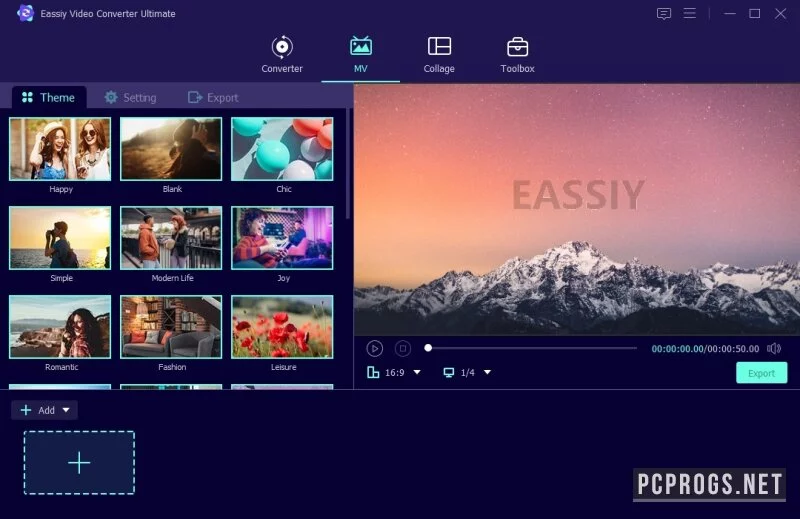Click the Add files button
The height and width of the screenshot is (519, 800).
point(44,410)
